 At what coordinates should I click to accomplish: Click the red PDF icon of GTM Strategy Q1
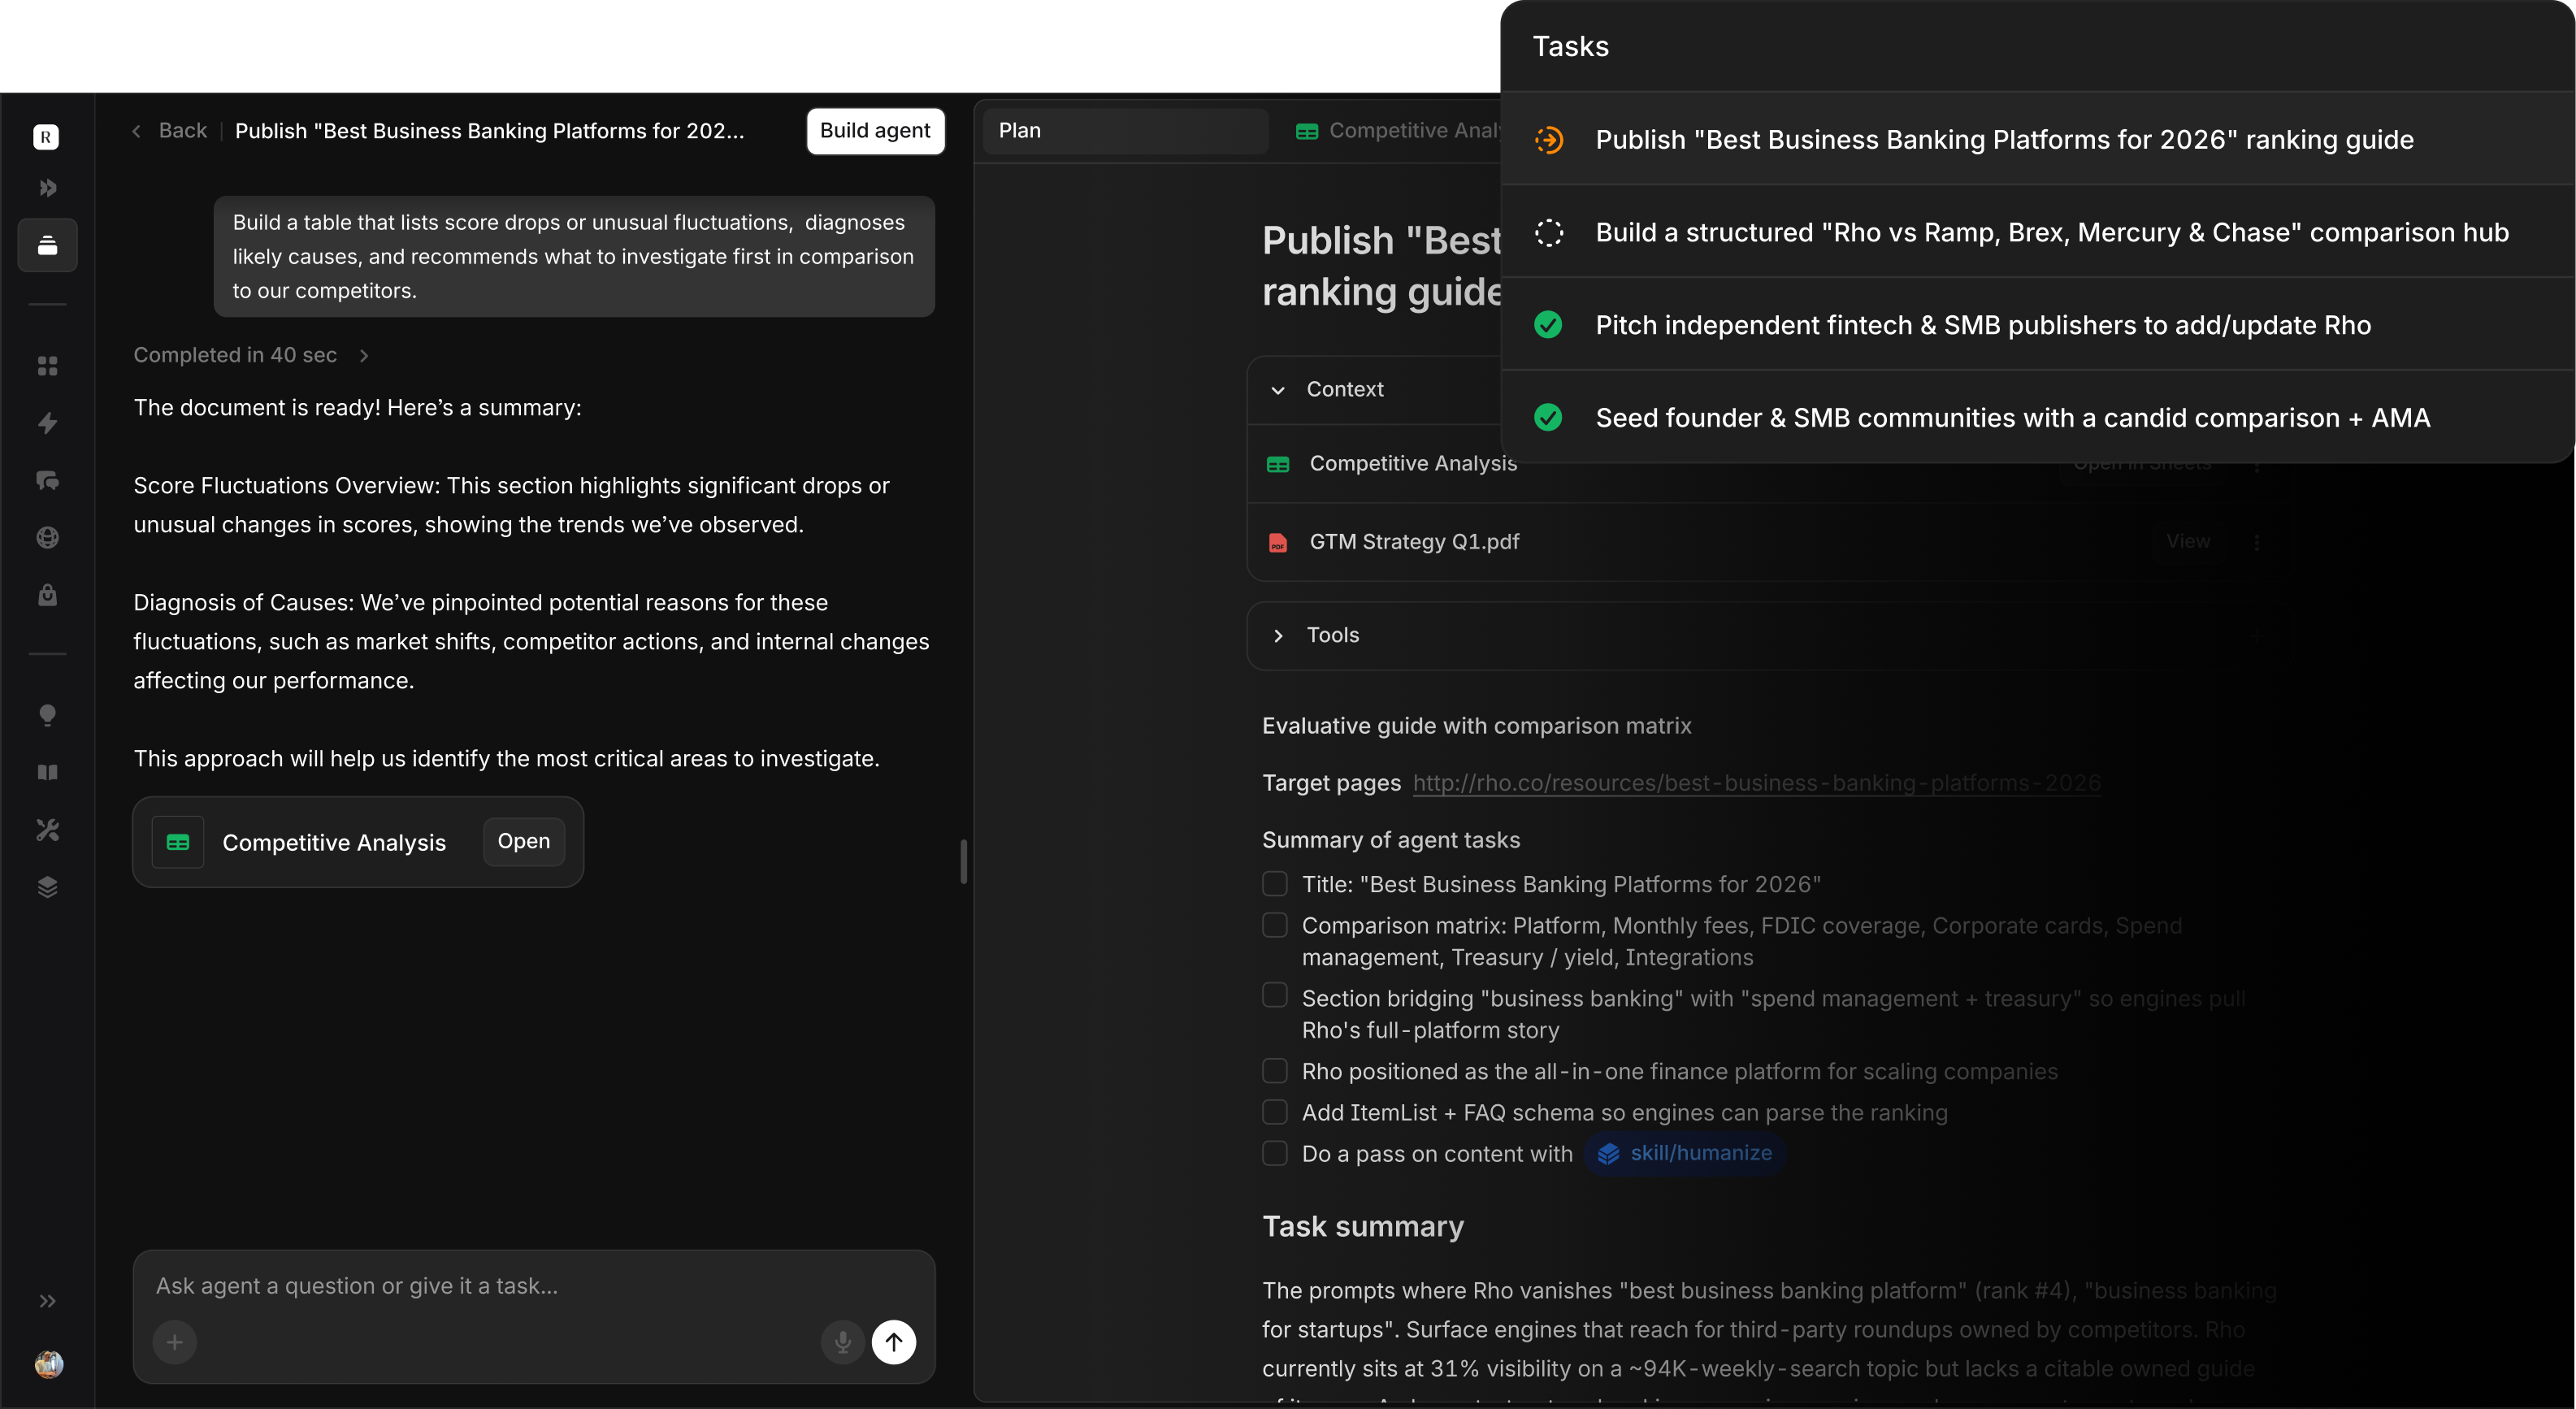point(1277,542)
